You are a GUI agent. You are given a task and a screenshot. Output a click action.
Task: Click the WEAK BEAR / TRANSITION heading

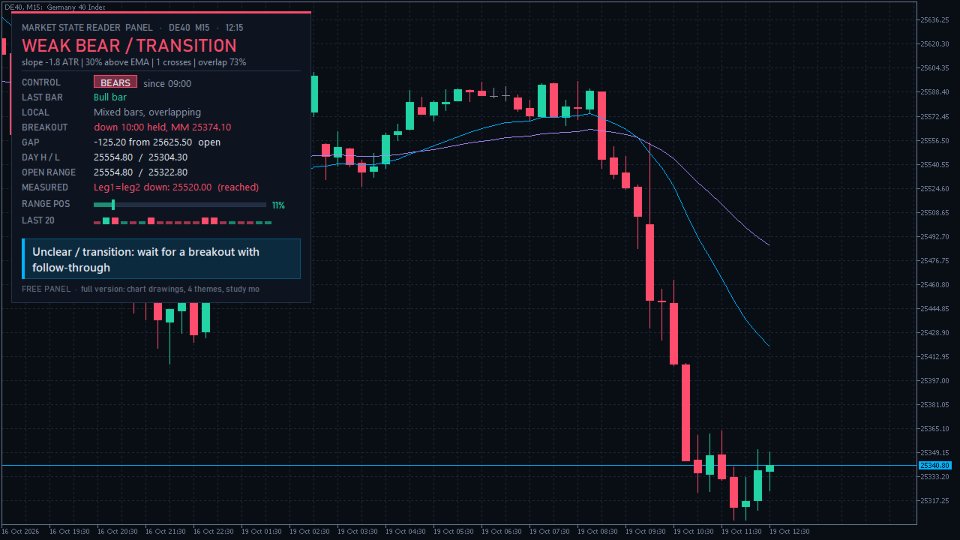[x=129, y=46]
